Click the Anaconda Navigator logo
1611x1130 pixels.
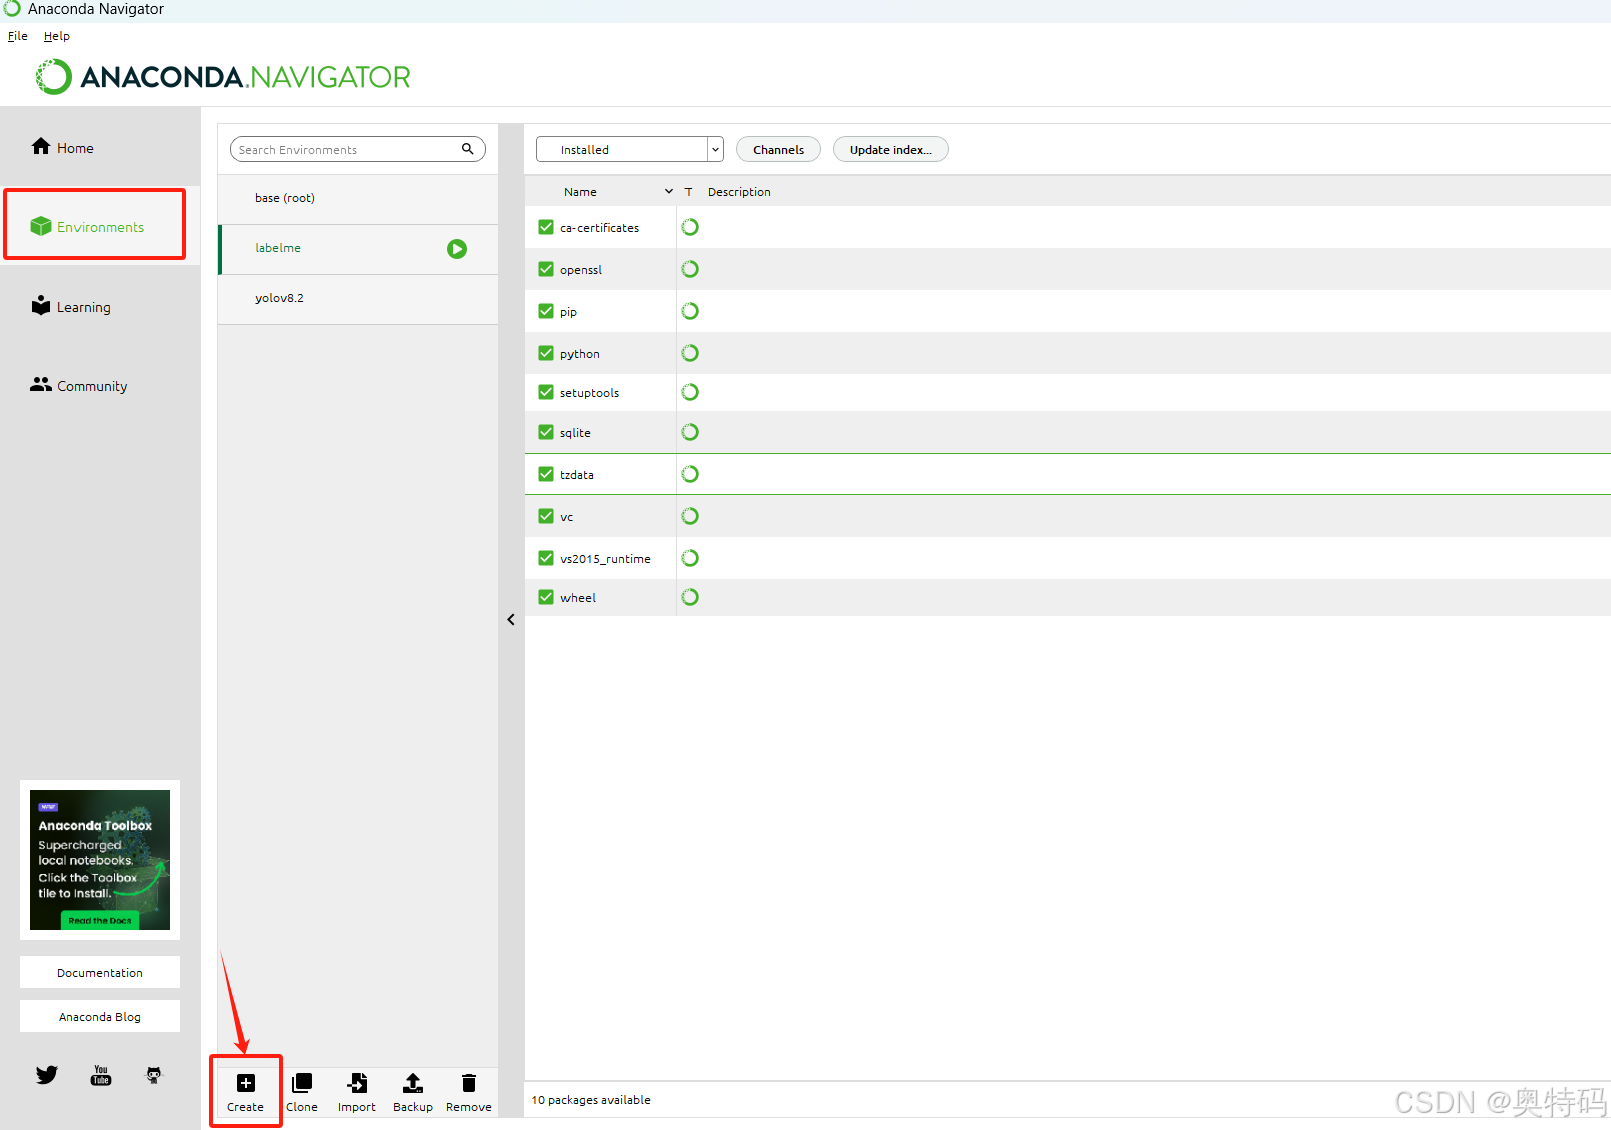pos(223,77)
